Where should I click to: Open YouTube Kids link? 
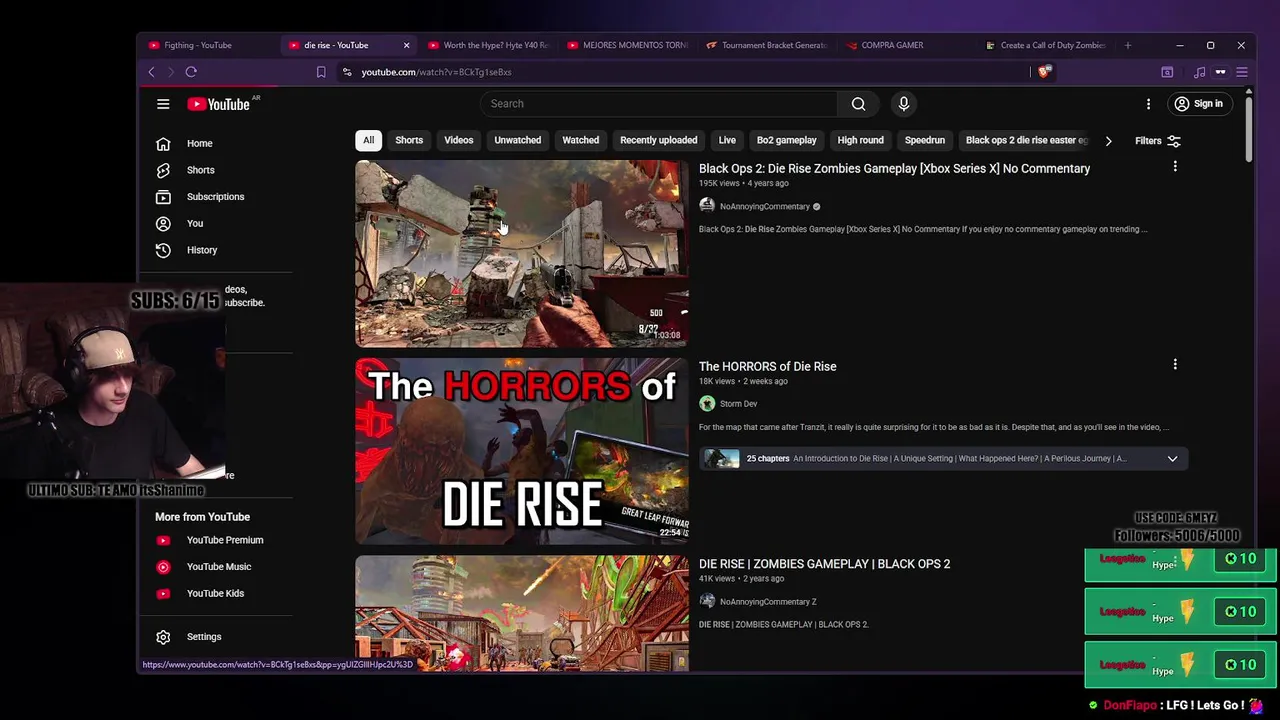[x=215, y=593]
